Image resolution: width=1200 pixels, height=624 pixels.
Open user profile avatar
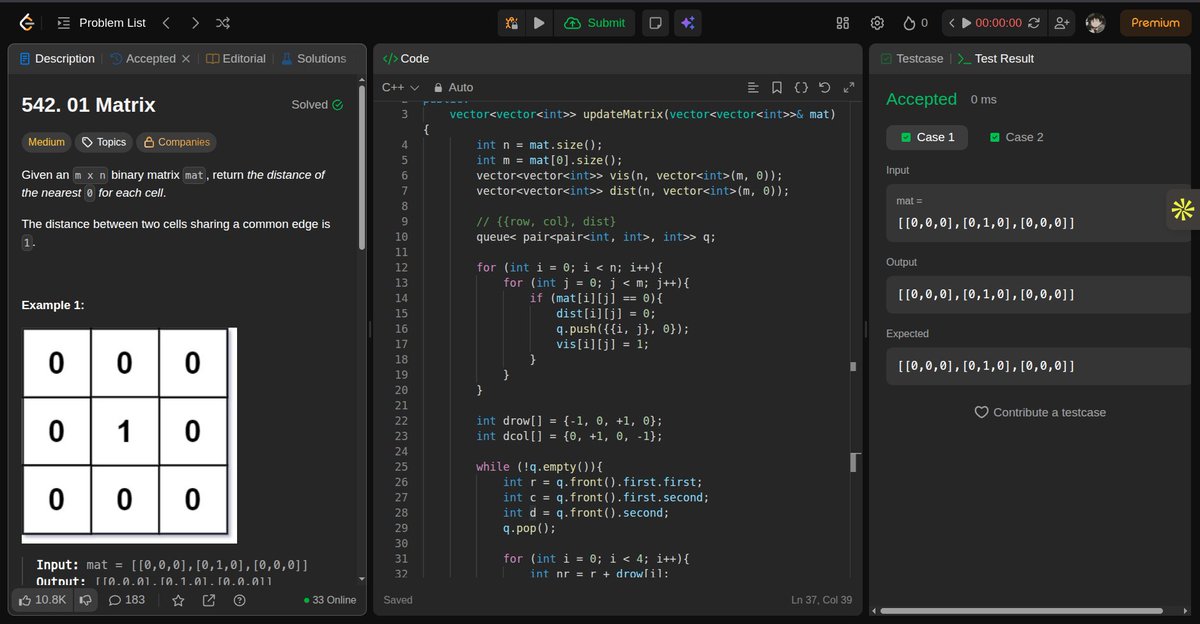[x=1096, y=22]
